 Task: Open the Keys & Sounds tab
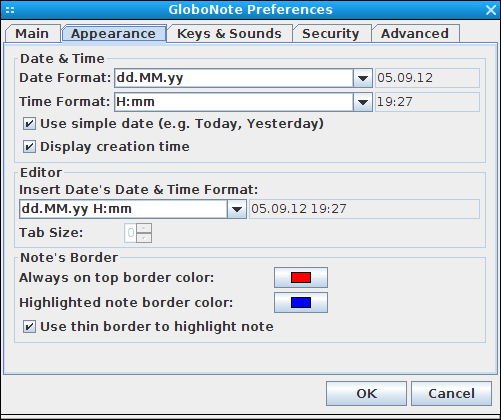pos(229,34)
